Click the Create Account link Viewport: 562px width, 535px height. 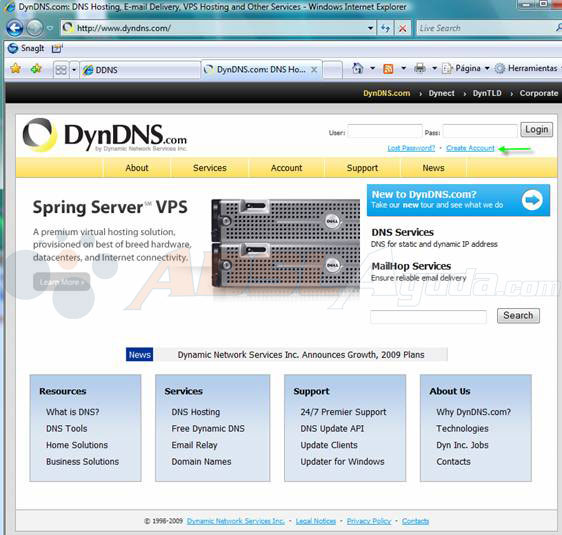470,148
